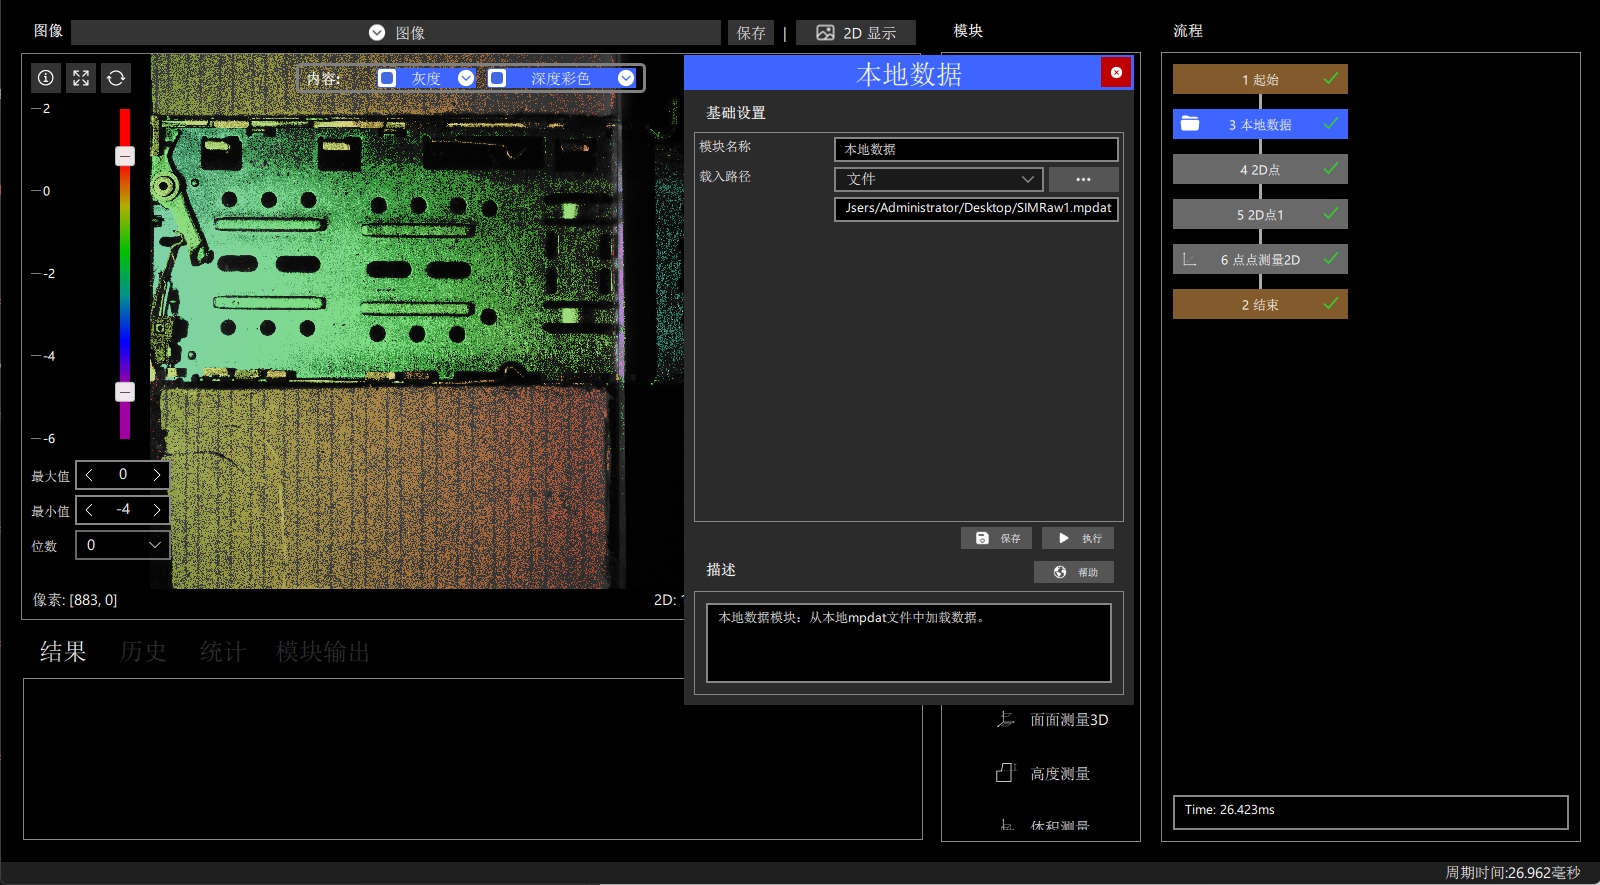The width and height of the screenshot is (1600, 885).
Task: Click the 像素 coordinates readout
Action: click(x=75, y=600)
